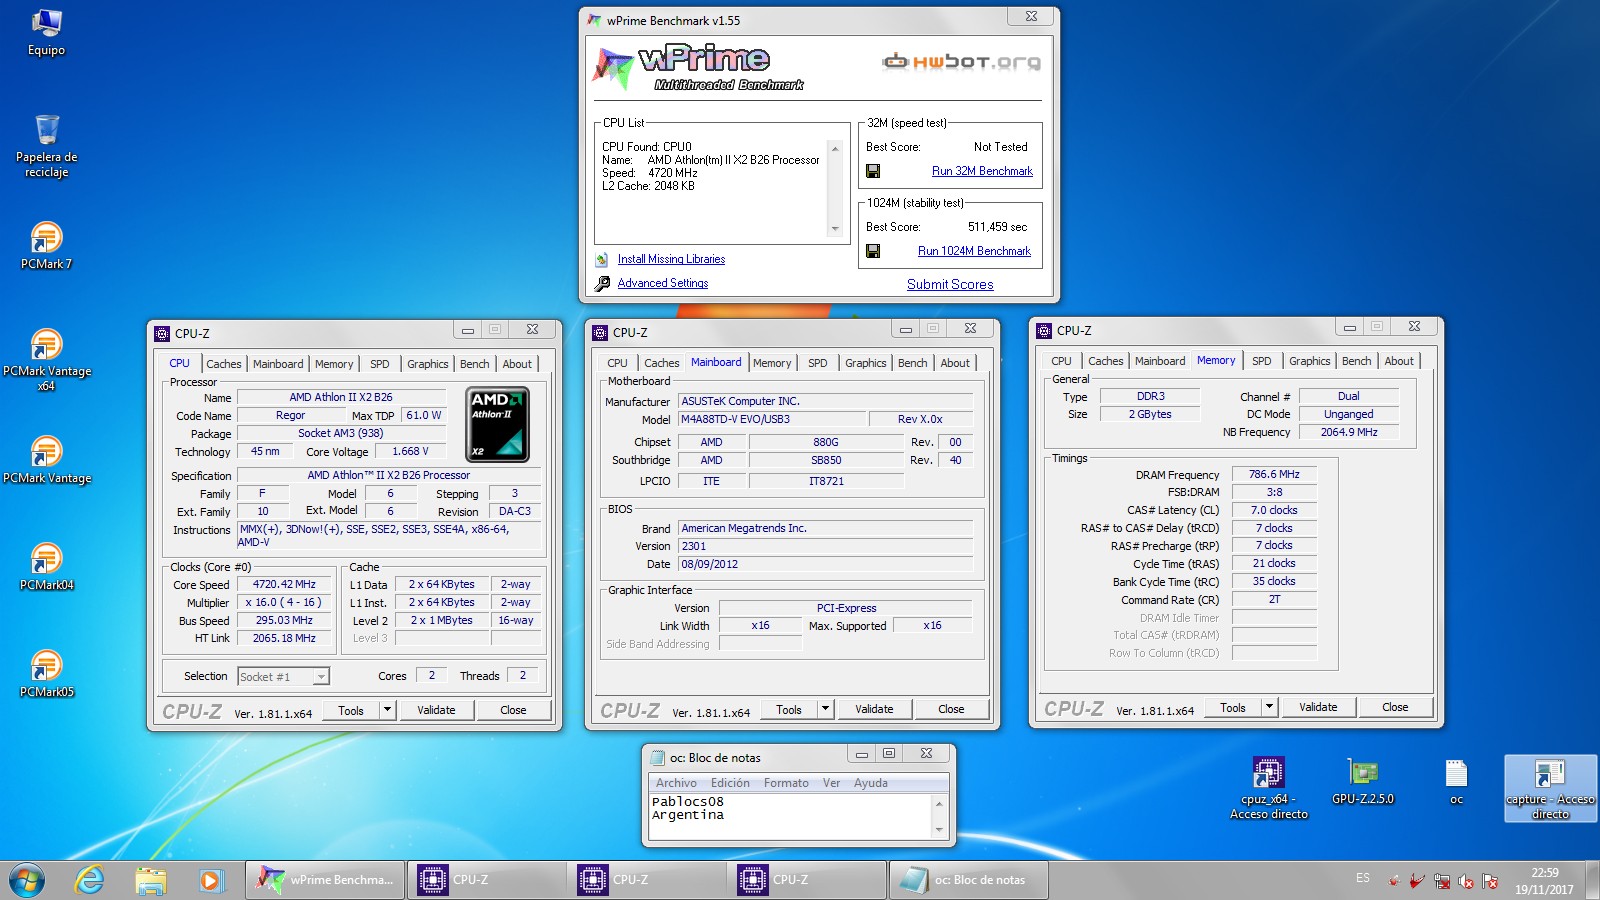Viewport: 1600px width, 900px height.
Task: Click the NB Frequency value 2064.9 MHz
Action: 1349,432
